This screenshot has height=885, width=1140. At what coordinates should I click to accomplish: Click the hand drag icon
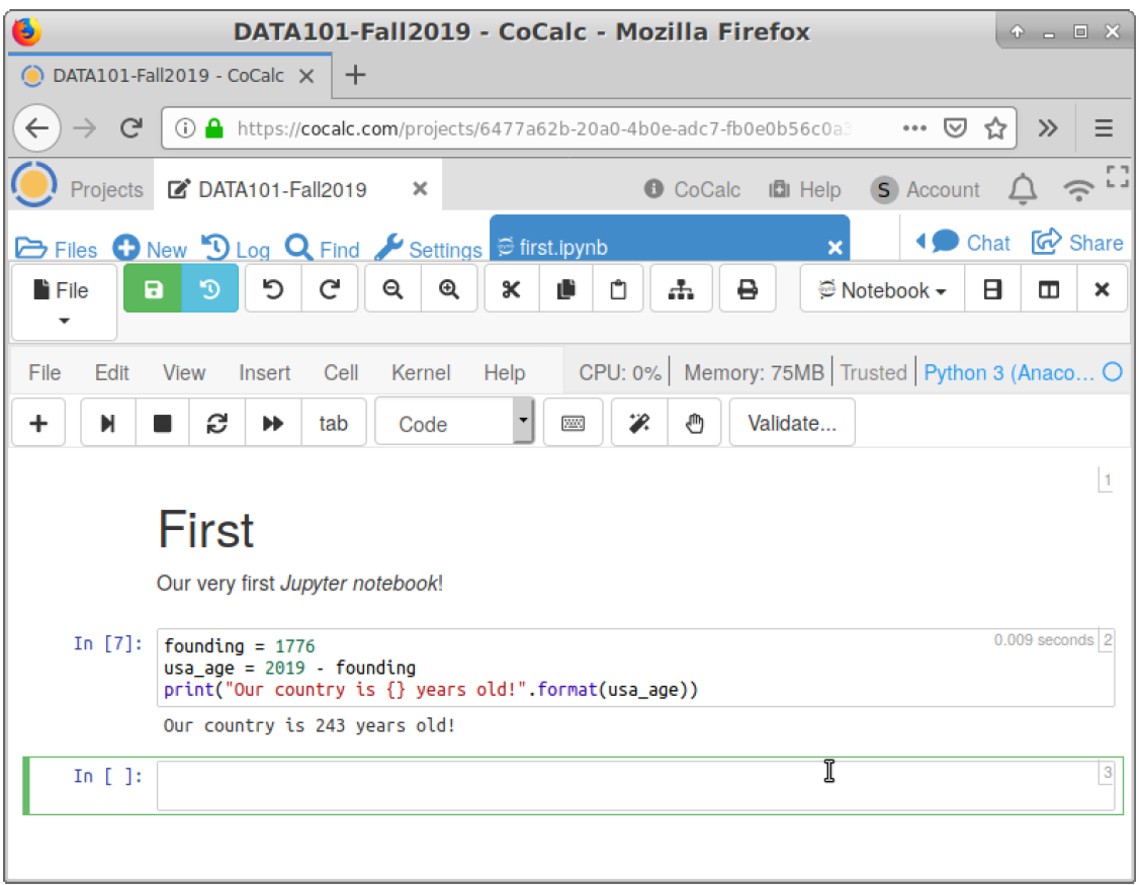pyautogui.click(x=694, y=423)
